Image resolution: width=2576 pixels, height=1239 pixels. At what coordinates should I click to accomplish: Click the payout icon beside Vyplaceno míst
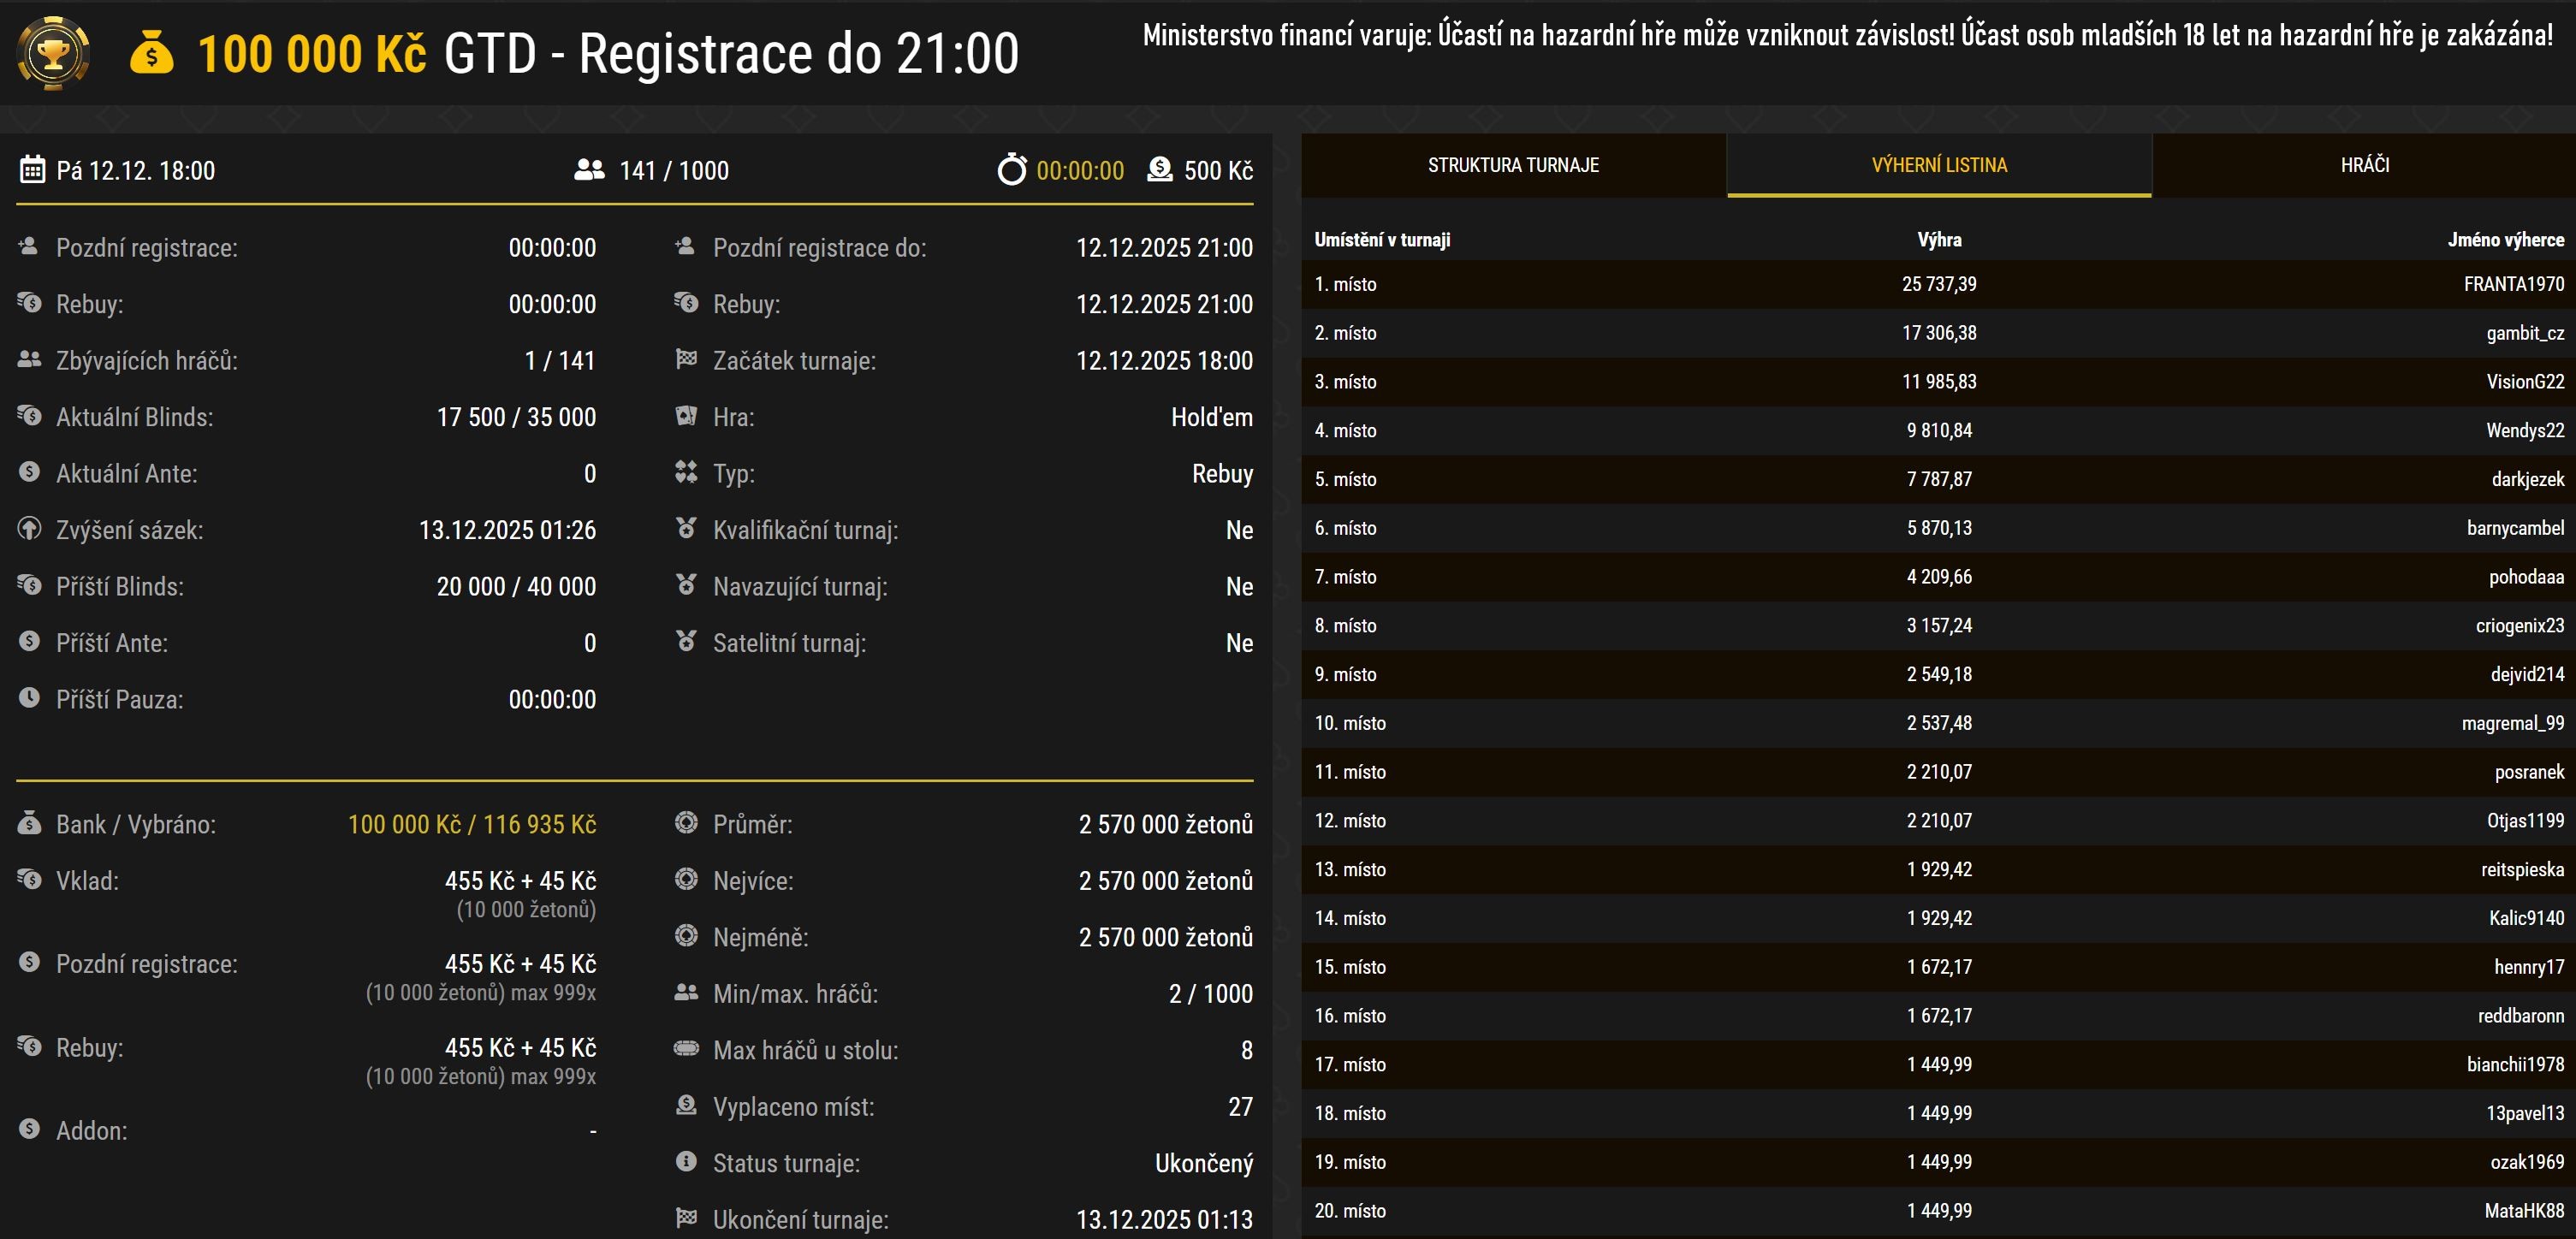[x=686, y=1105]
